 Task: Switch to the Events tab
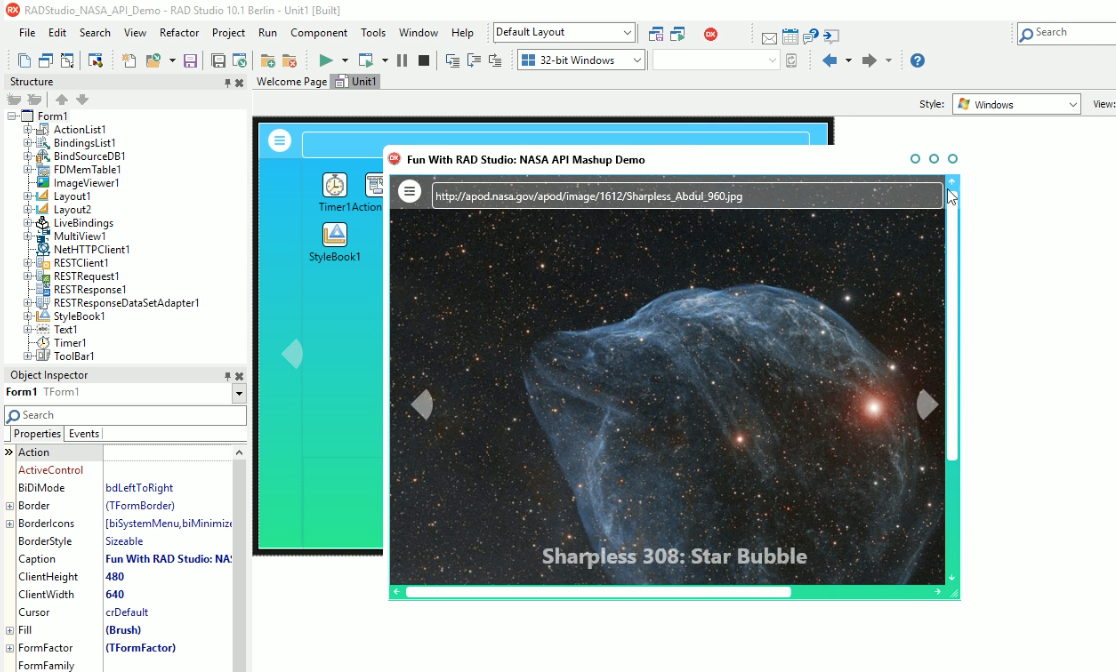coord(84,434)
